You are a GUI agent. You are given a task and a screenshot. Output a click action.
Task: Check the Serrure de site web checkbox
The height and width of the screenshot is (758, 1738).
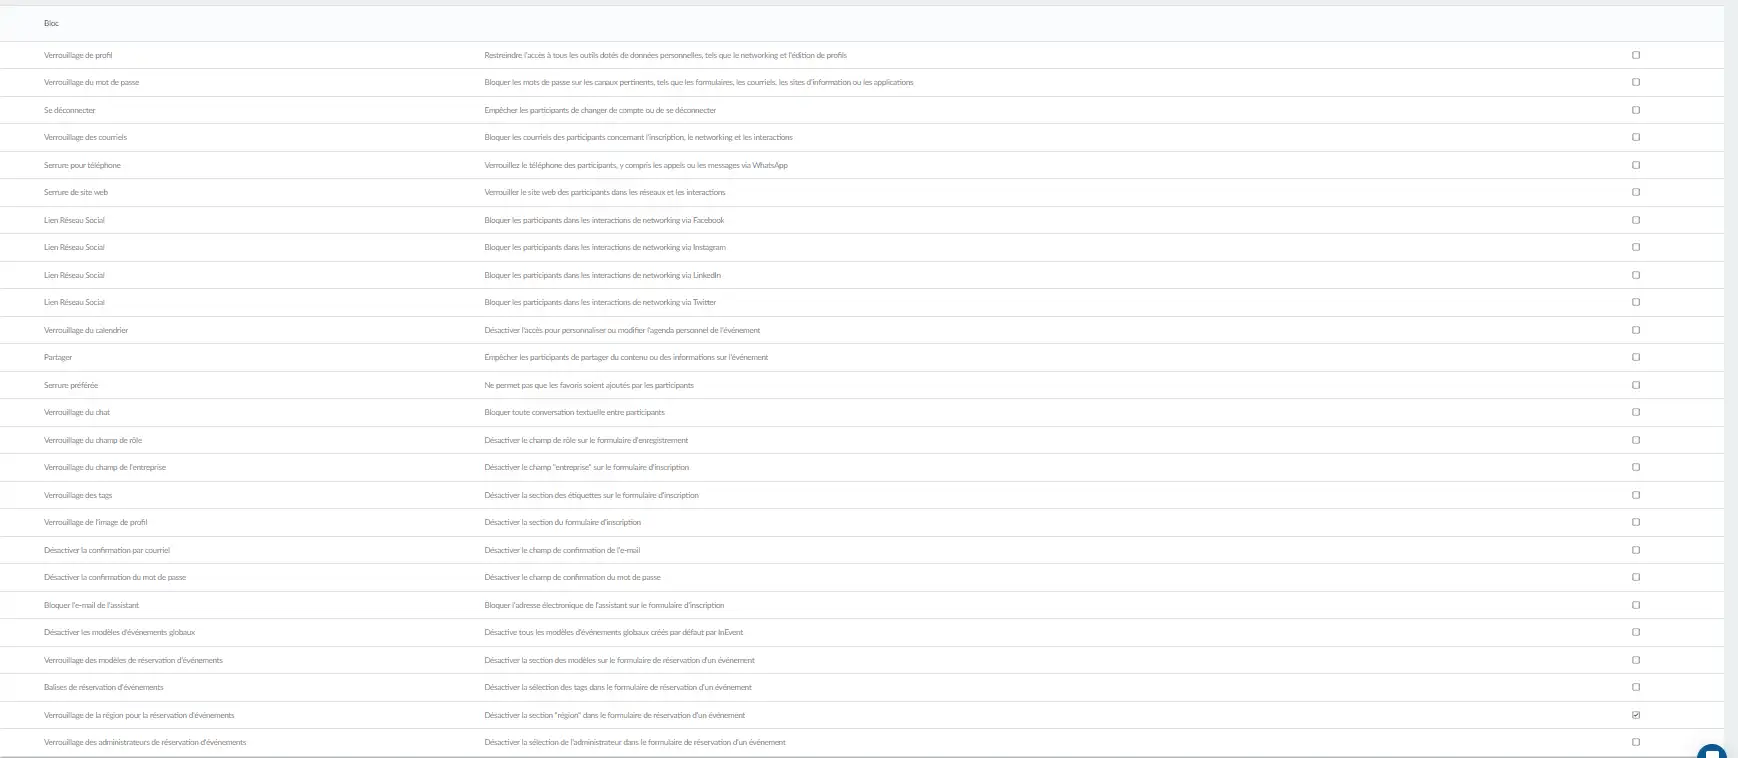1636,192
